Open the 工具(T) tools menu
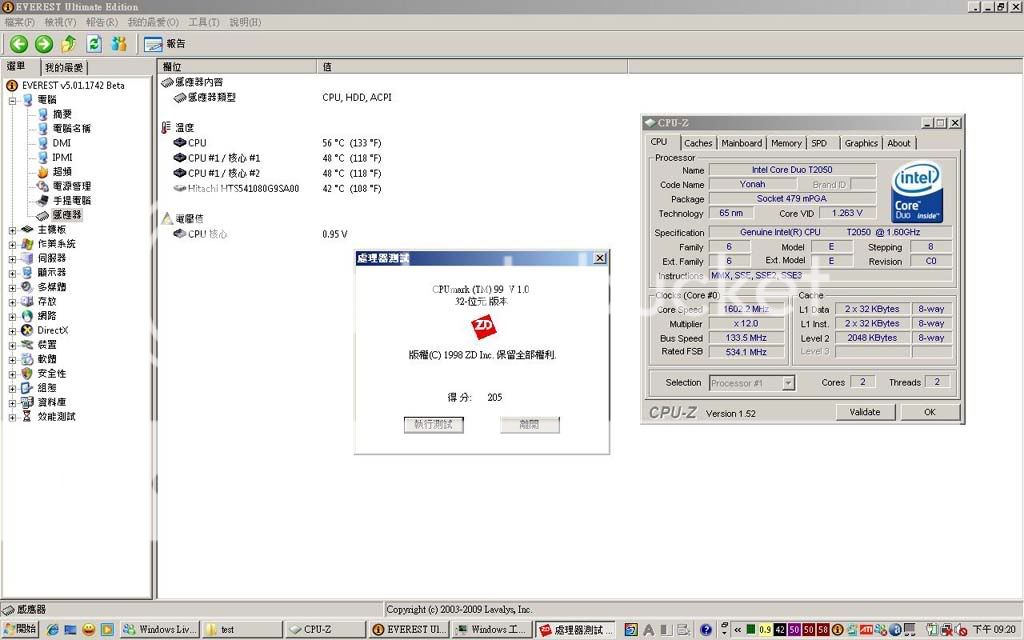 click(204, 22)
